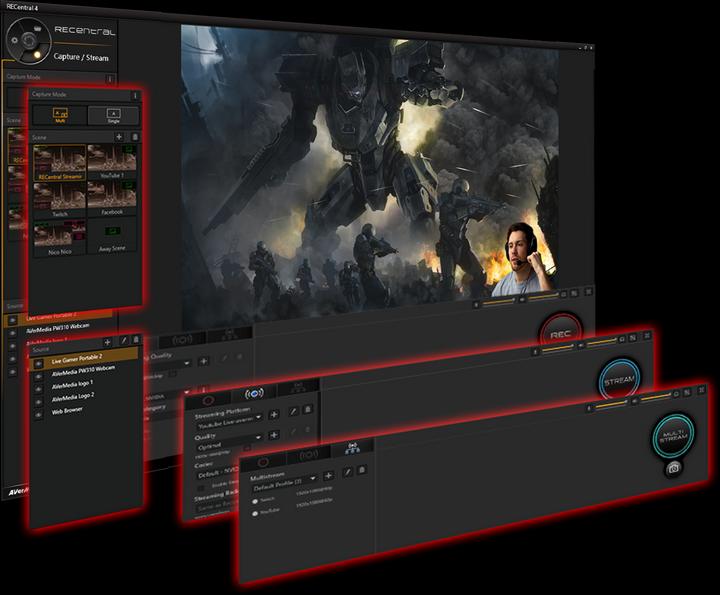Add a new scene in highlighted Scene panel

click(119, 137)
